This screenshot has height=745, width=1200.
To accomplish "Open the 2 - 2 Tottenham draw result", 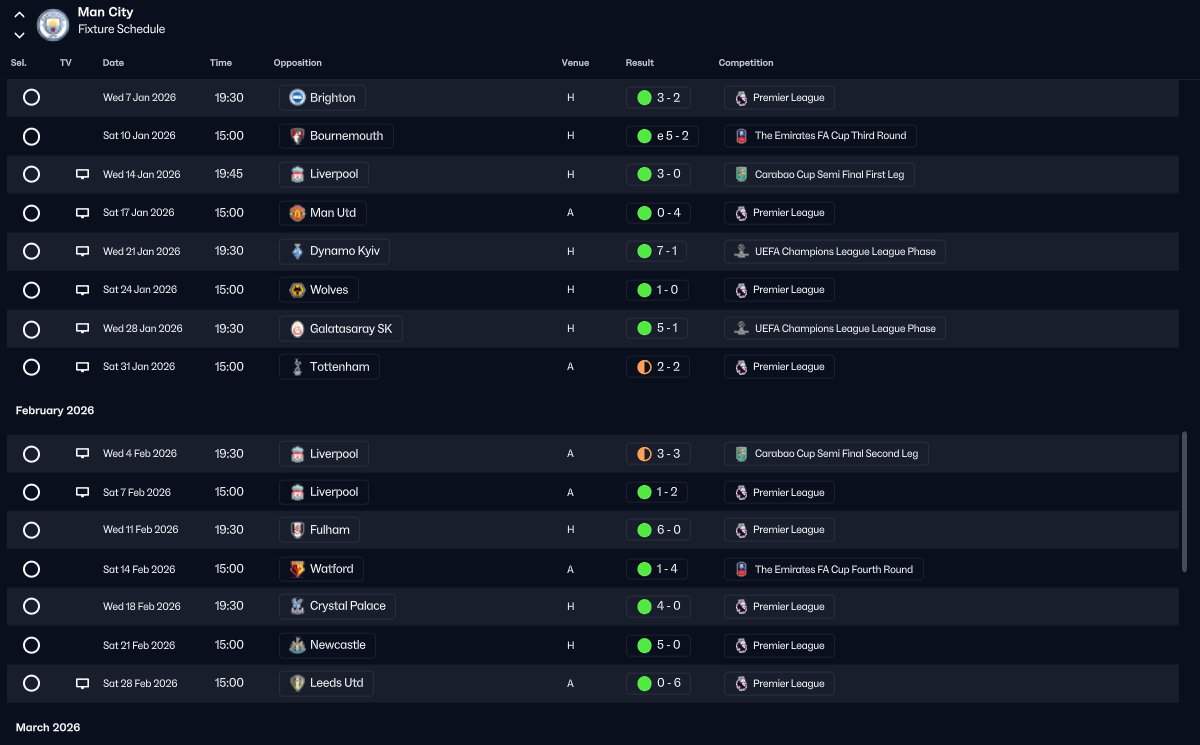I will click(x=657, y=367).
